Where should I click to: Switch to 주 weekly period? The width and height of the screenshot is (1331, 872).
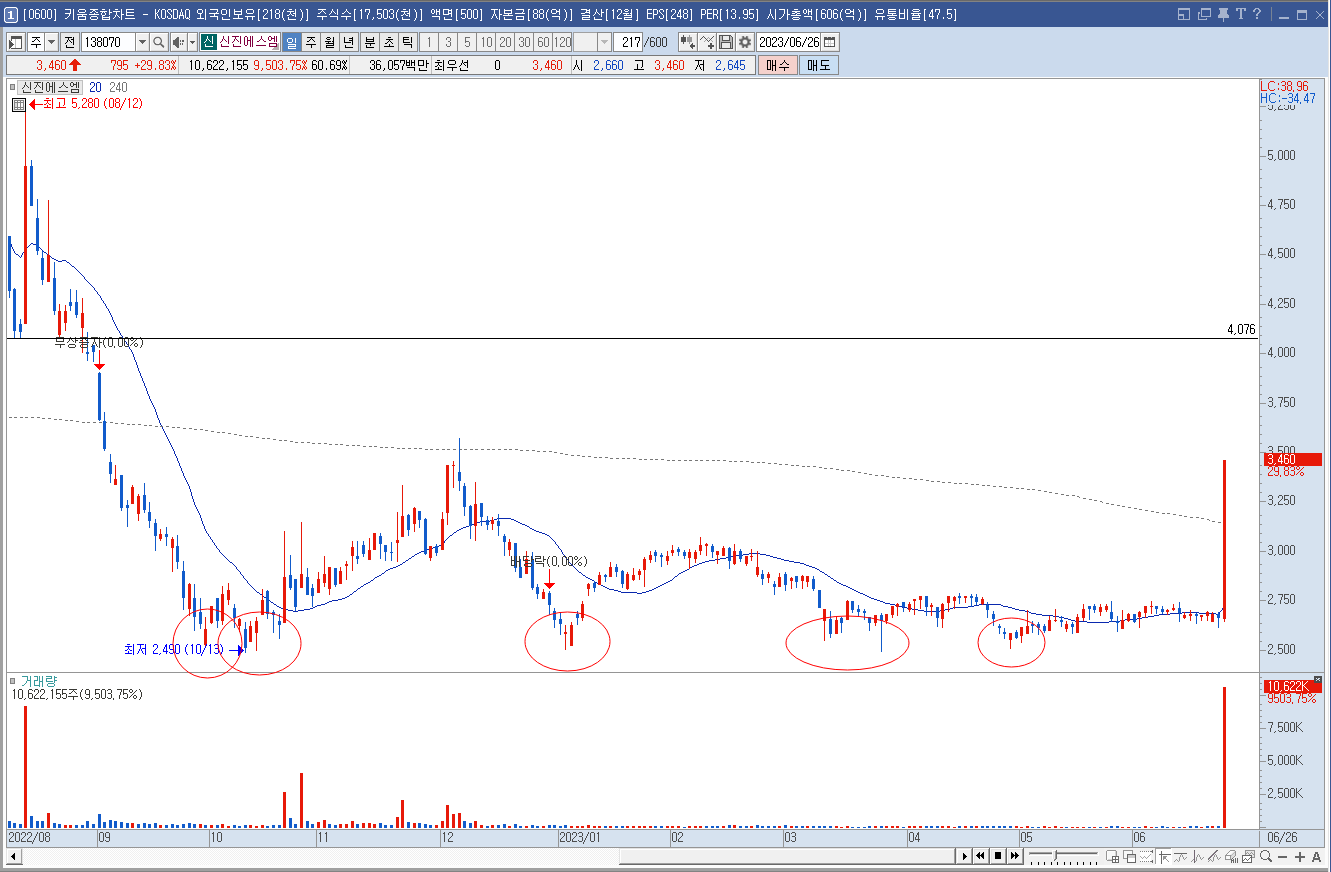[x=311, y=42]
